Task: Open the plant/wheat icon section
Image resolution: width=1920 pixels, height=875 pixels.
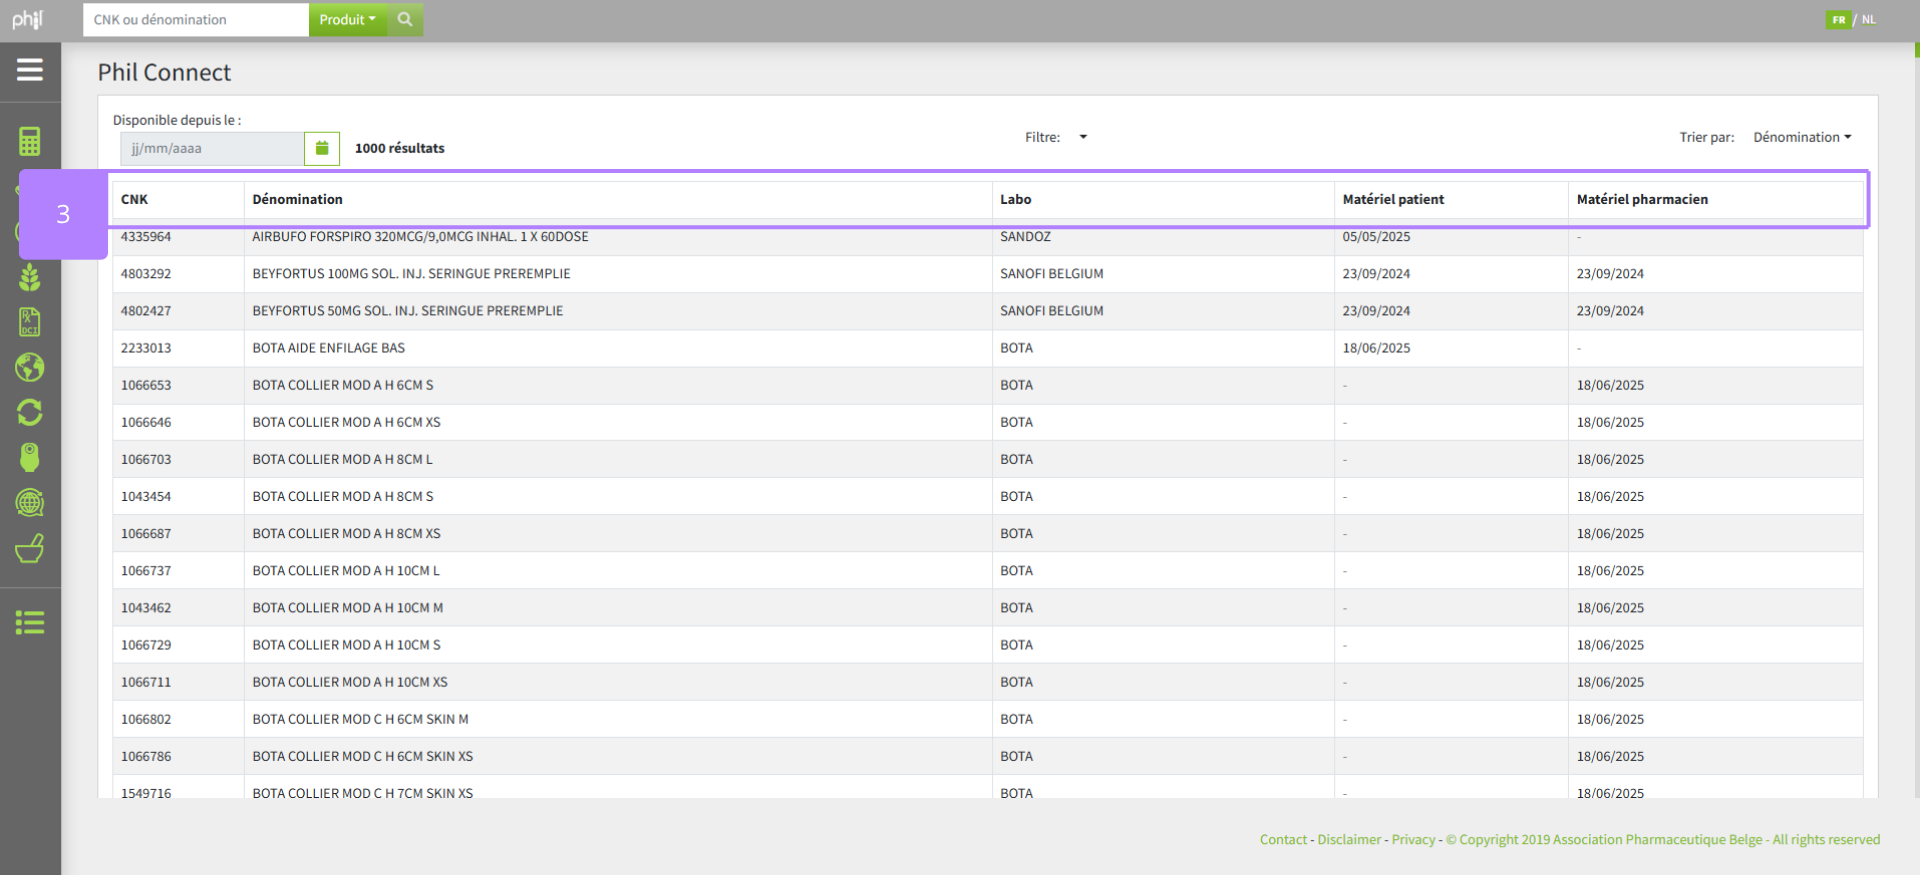Action: coord(30,277)
